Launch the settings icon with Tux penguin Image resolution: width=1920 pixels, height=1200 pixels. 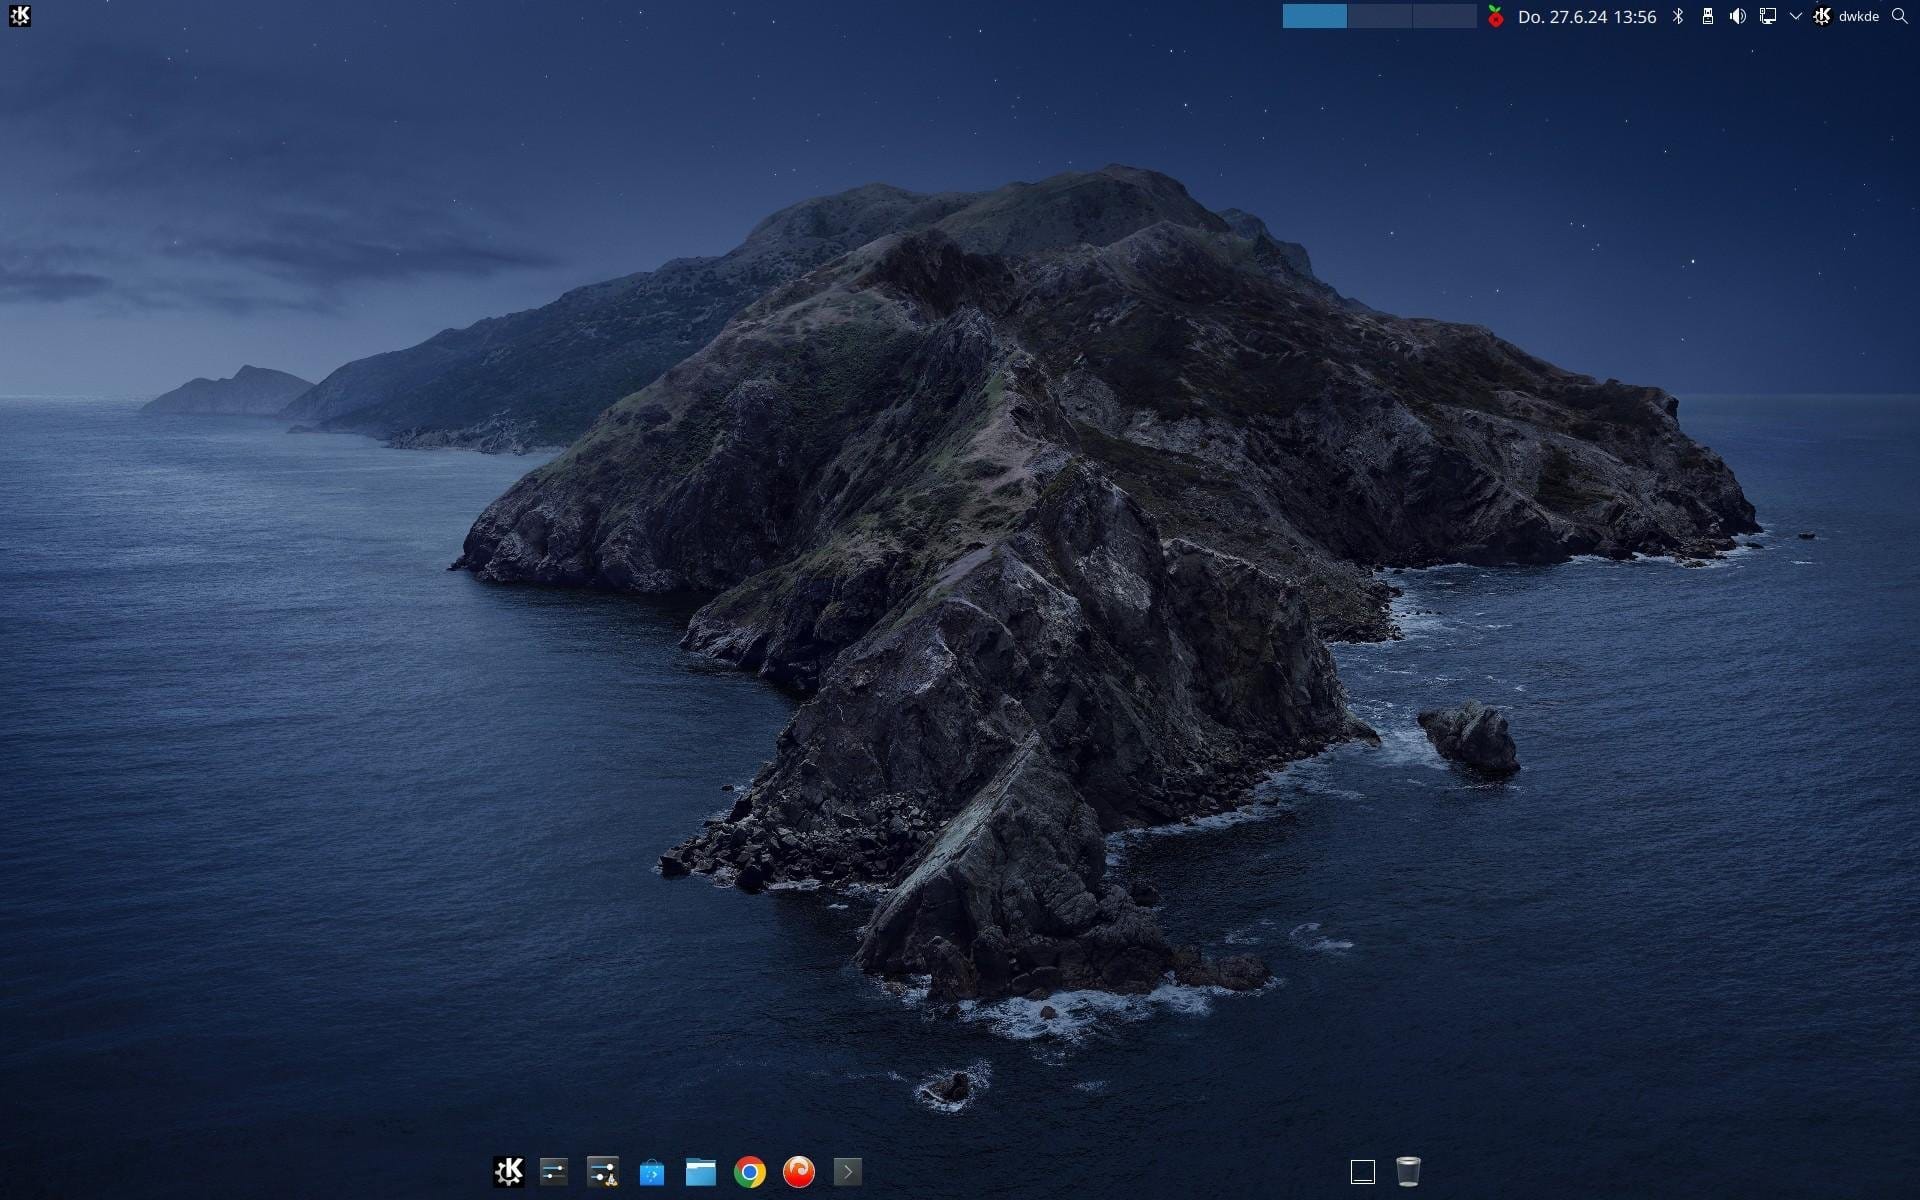pyautogui.click(x=603, y=1171)
